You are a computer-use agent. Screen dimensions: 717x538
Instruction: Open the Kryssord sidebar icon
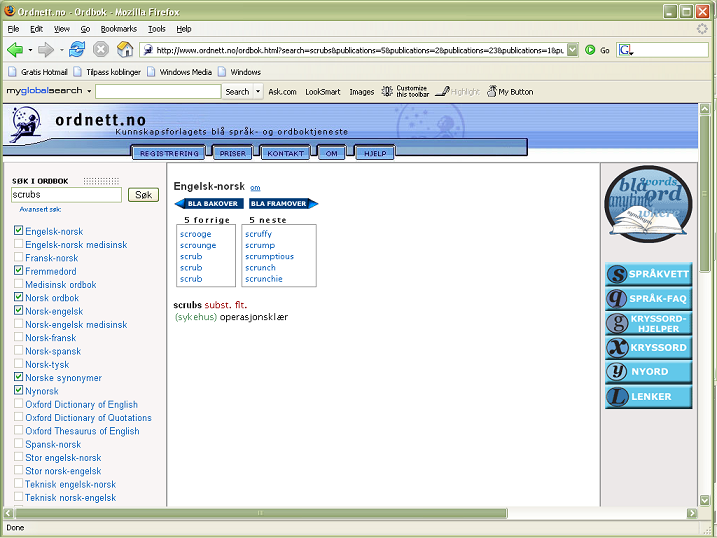pos(618,348)
